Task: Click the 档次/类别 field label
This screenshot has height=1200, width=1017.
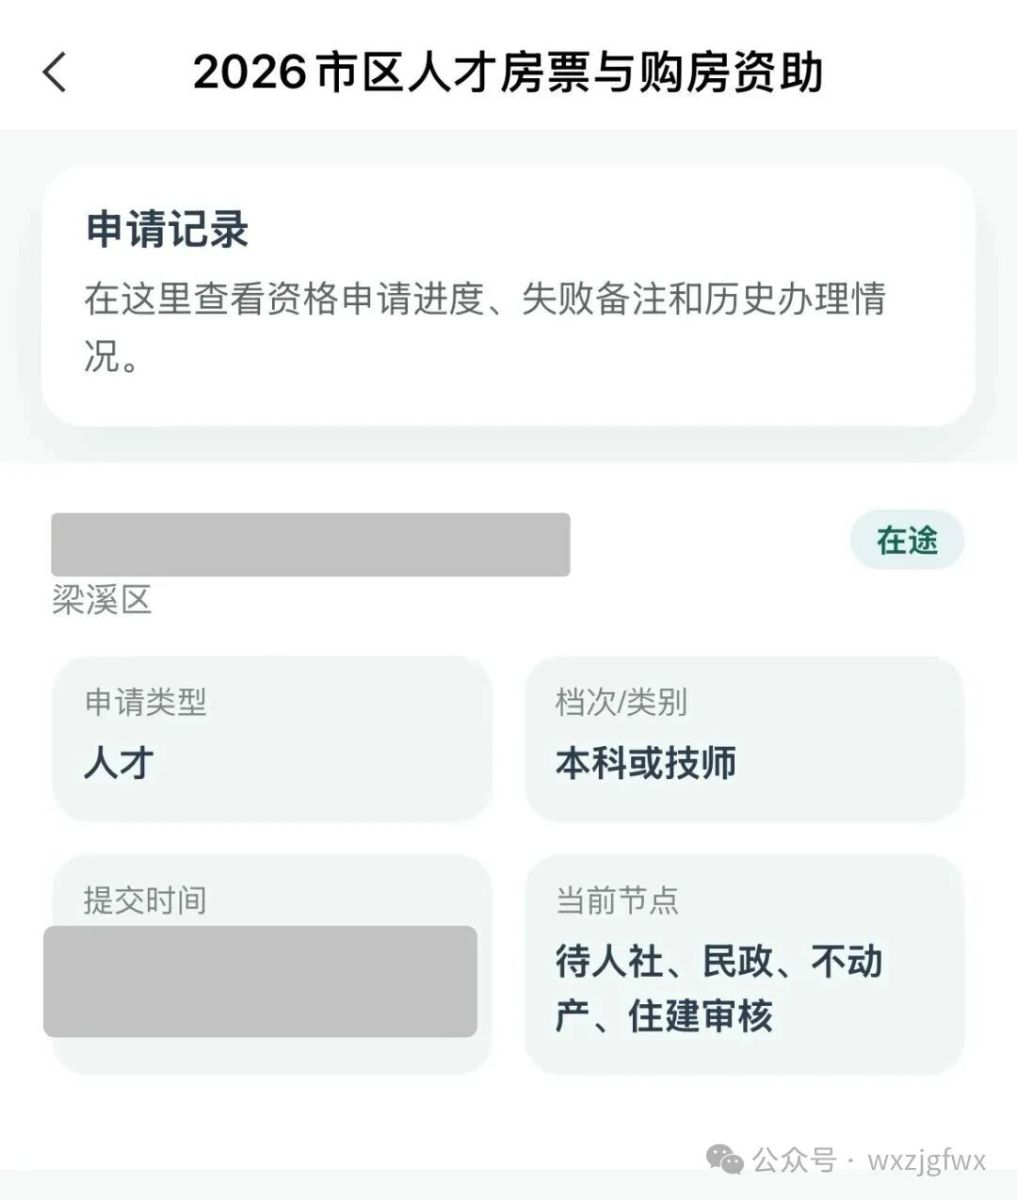Action: point(621,702)
